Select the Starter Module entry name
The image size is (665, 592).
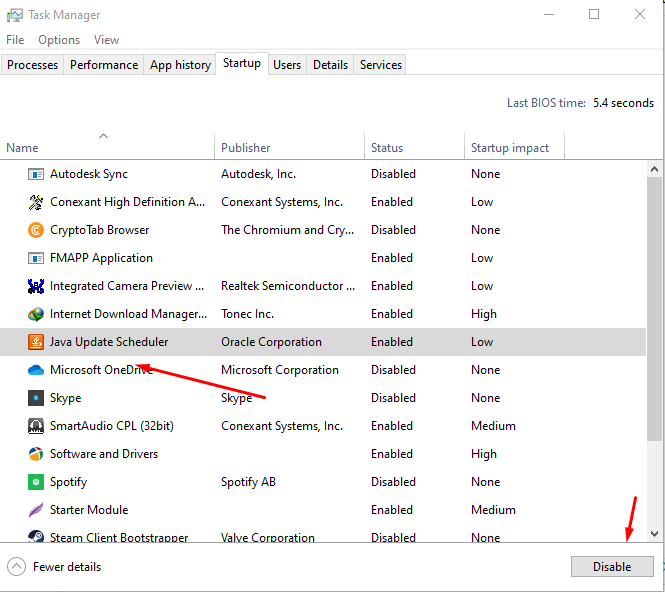tap(89, 510)
